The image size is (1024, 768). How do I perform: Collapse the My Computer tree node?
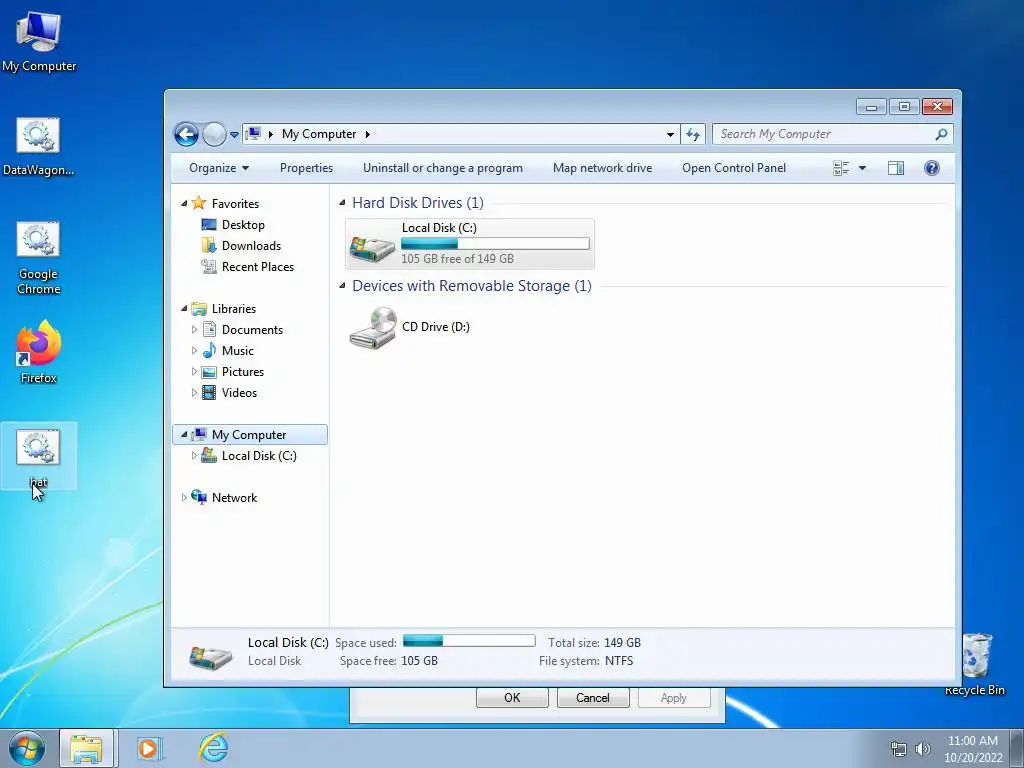click(x=184, y=434)
